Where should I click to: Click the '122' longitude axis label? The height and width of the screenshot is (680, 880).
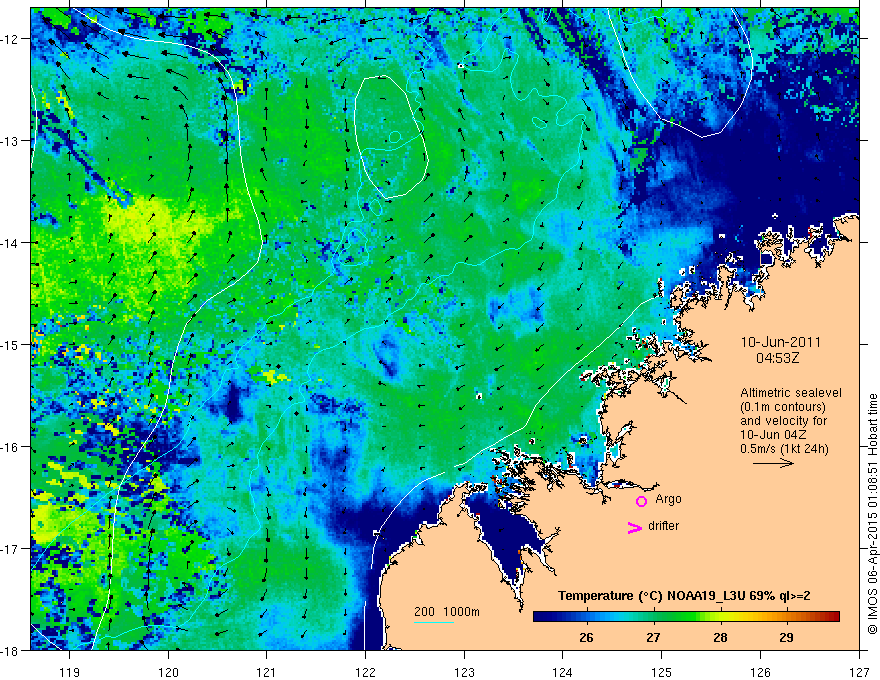[365, 672]
